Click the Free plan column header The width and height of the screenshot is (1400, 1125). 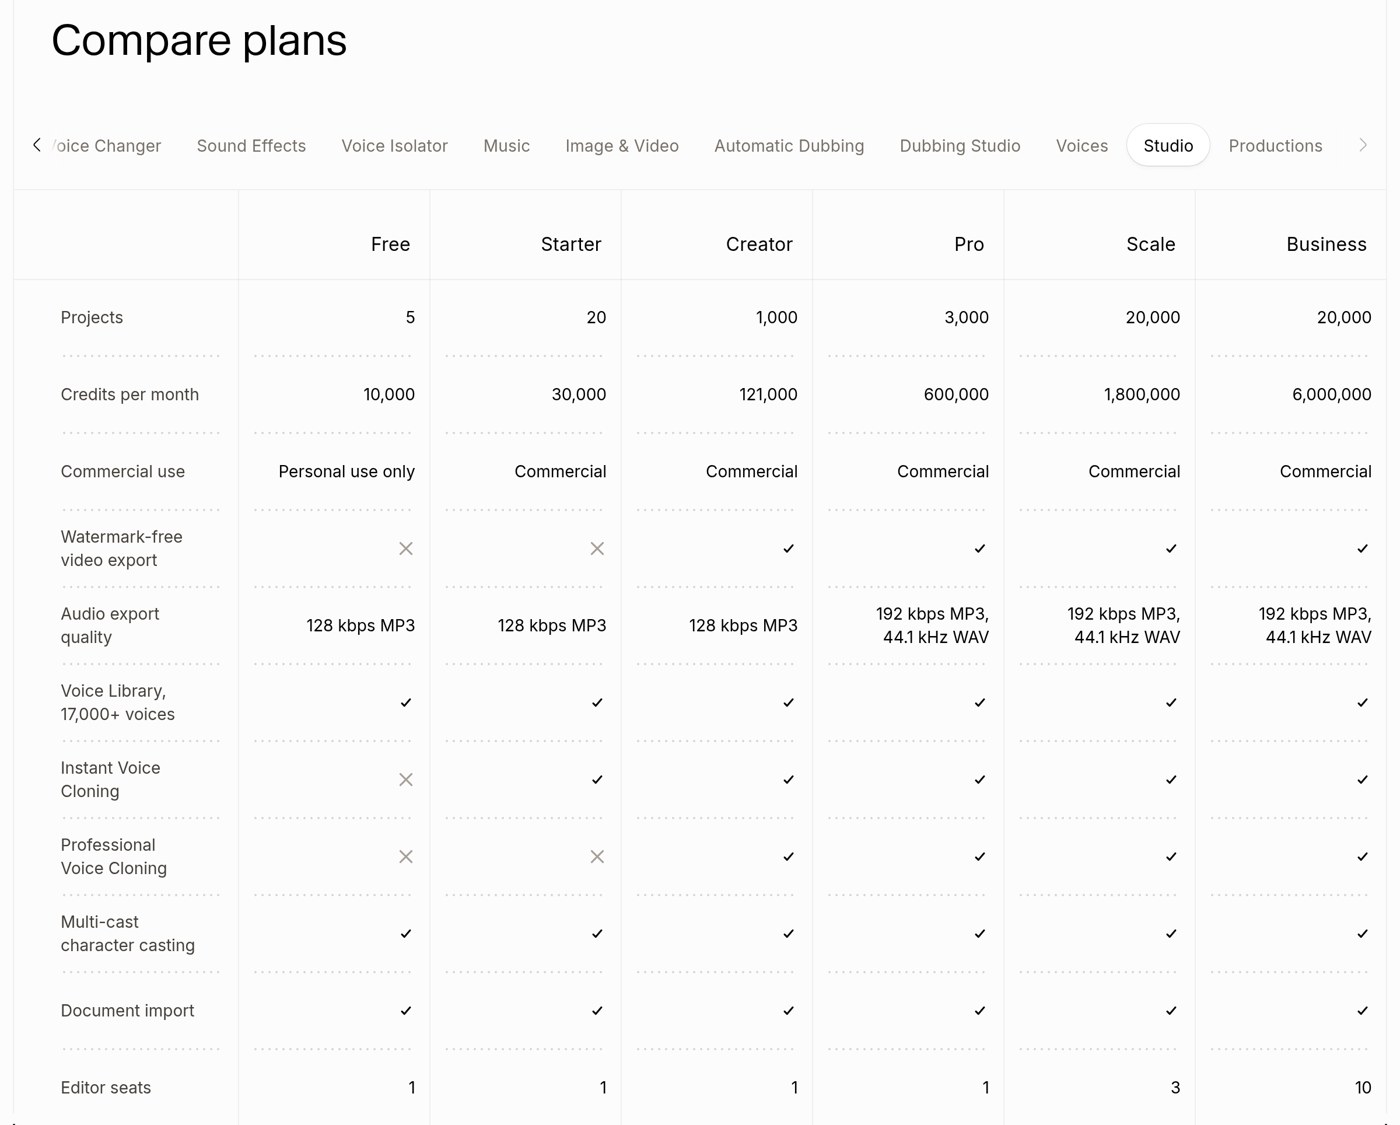coord(390,244)
